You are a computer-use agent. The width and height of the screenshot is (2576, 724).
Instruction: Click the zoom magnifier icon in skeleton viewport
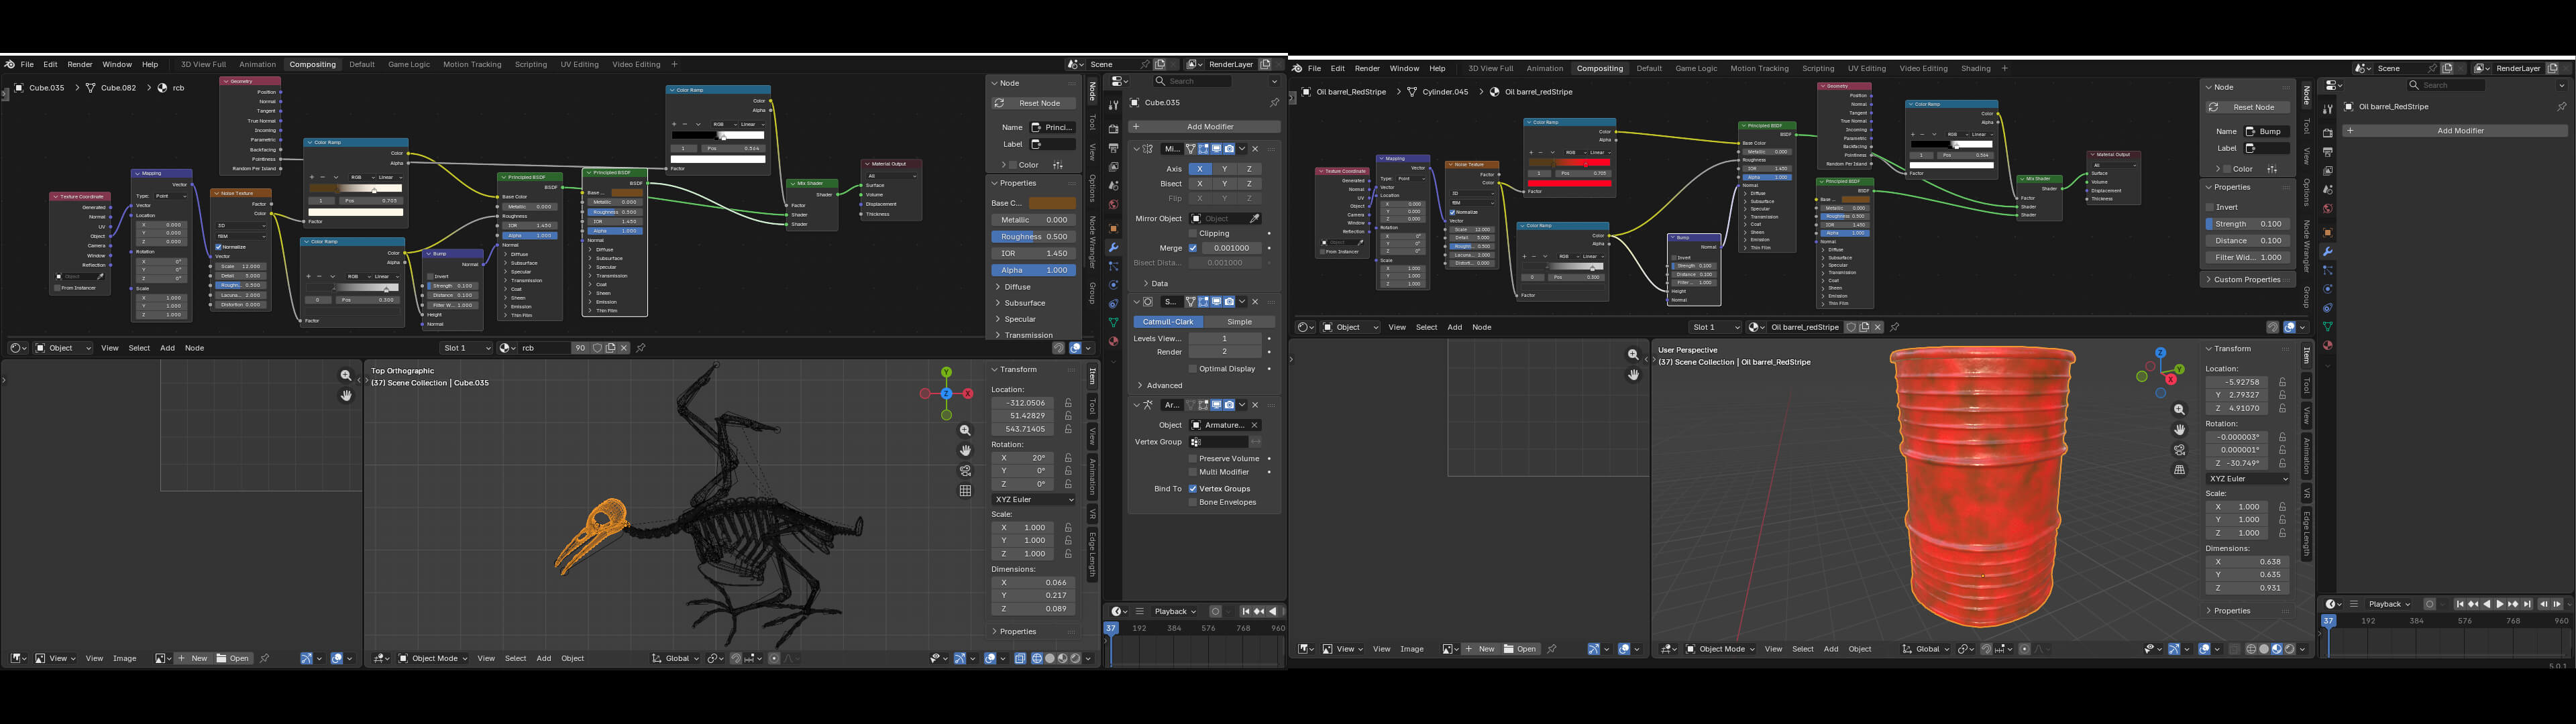click(x=965, y=430)
